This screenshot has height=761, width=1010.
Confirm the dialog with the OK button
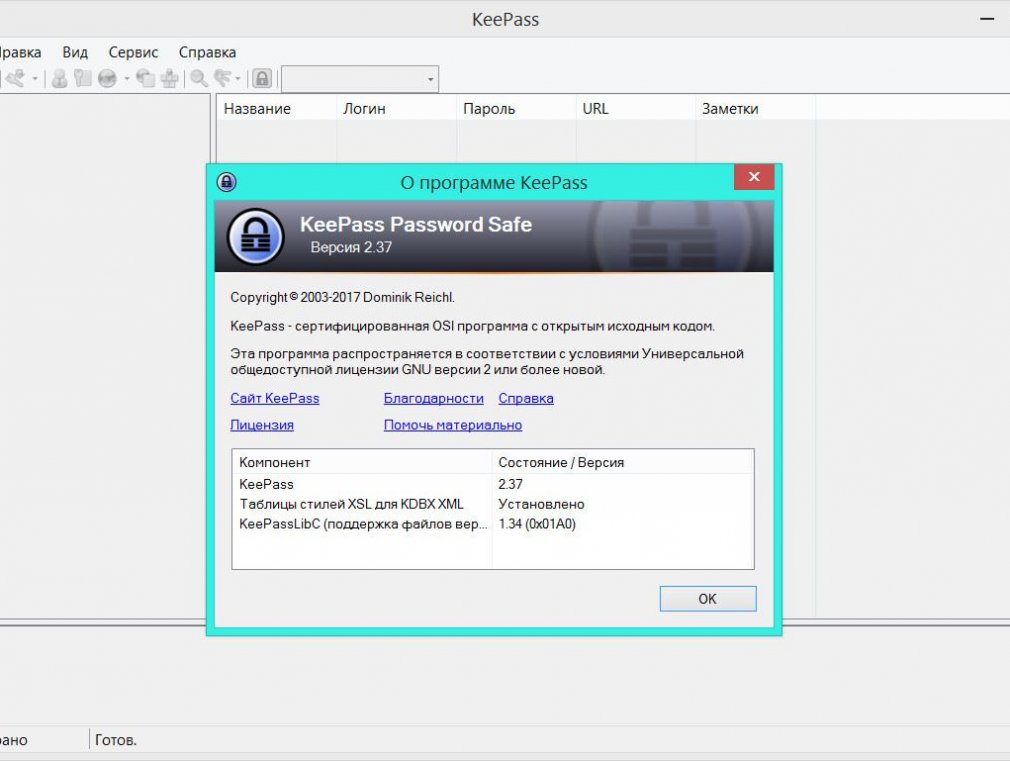pyautogui.click(x=708, y=599)
